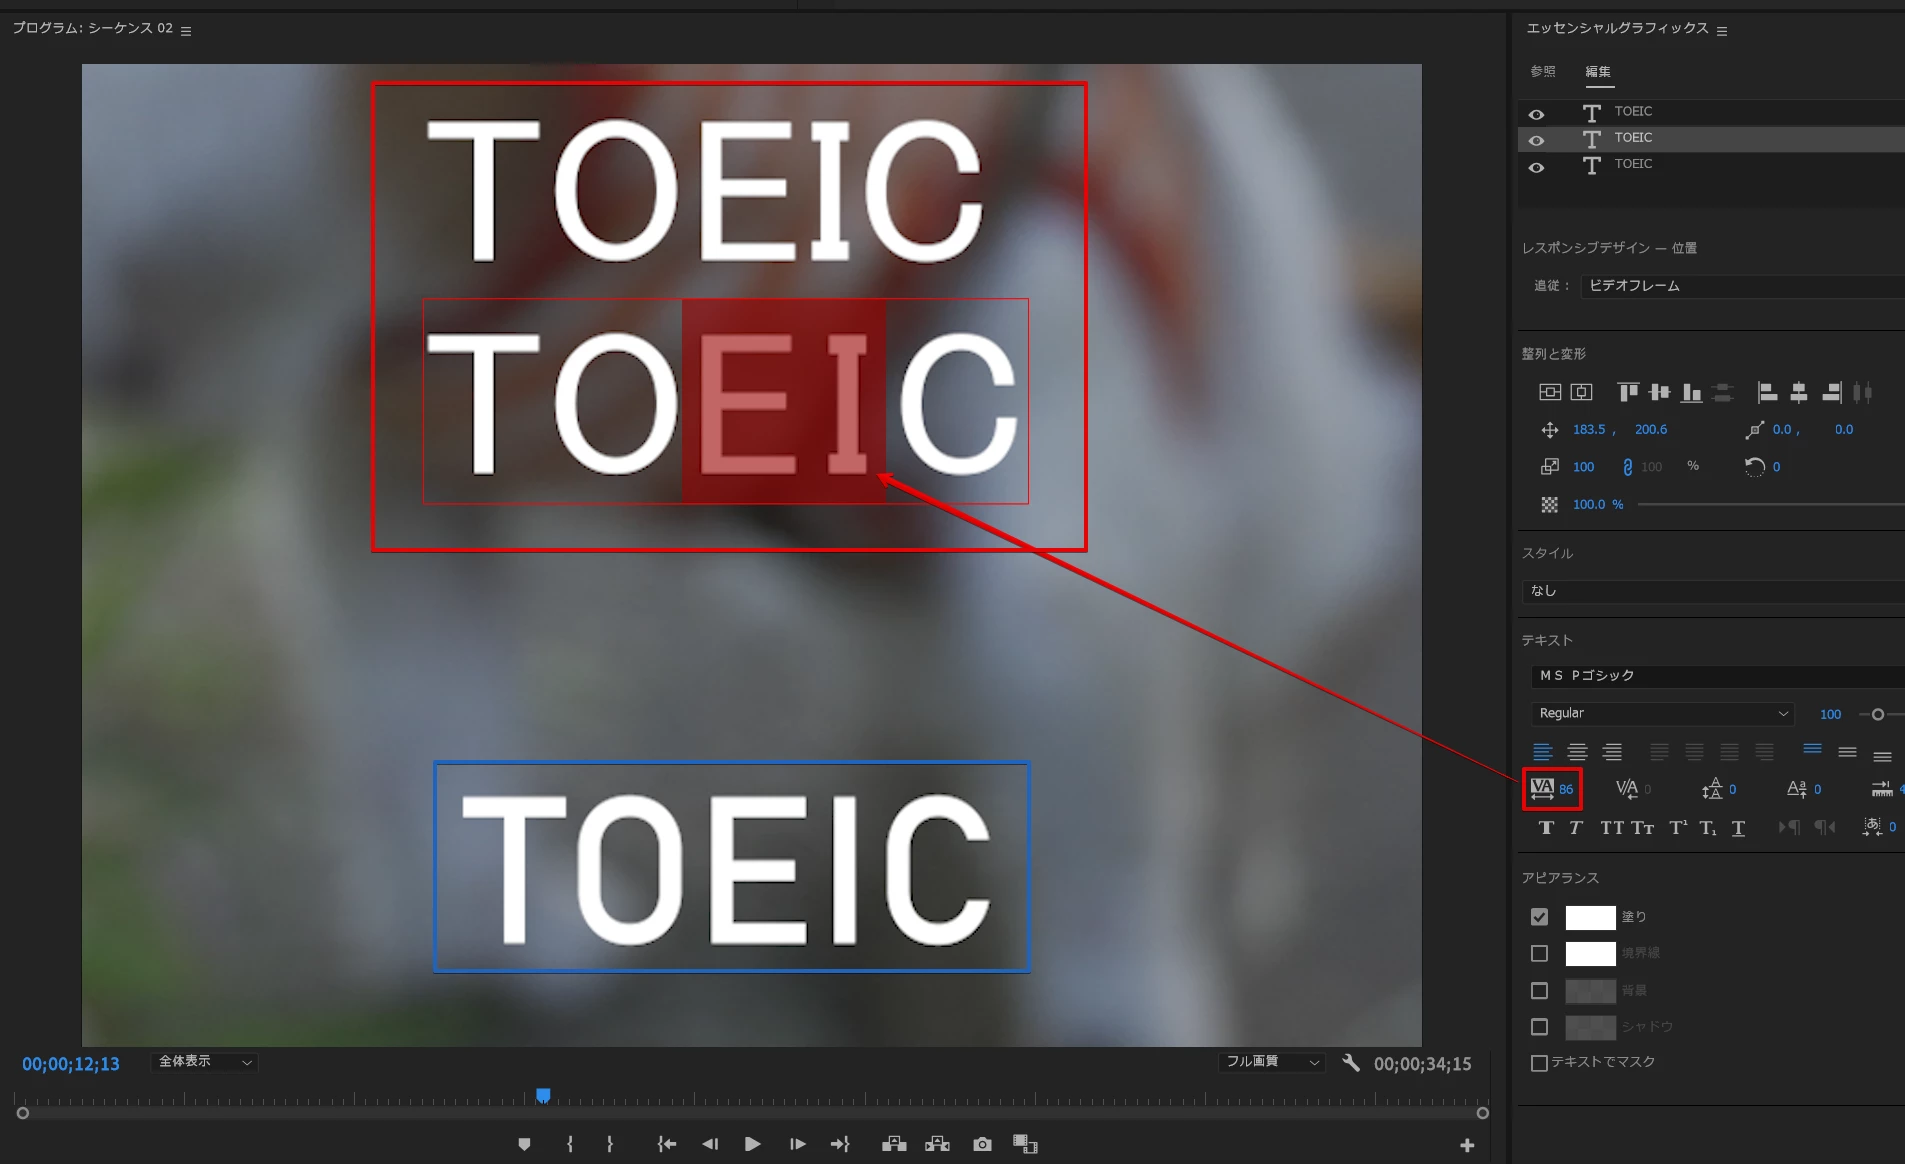Screen dimensions: 1905x1164
Task: Enable the 境界線 stroke checkbox
Action: [x=1539, y=953]
